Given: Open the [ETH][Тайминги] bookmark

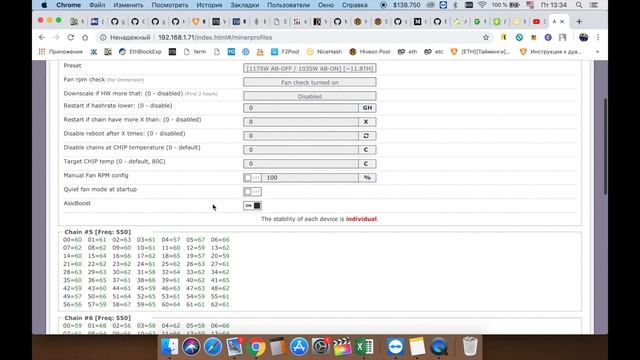Looking at the screenshot, I should pyautogui.click(x=481, y=52).
